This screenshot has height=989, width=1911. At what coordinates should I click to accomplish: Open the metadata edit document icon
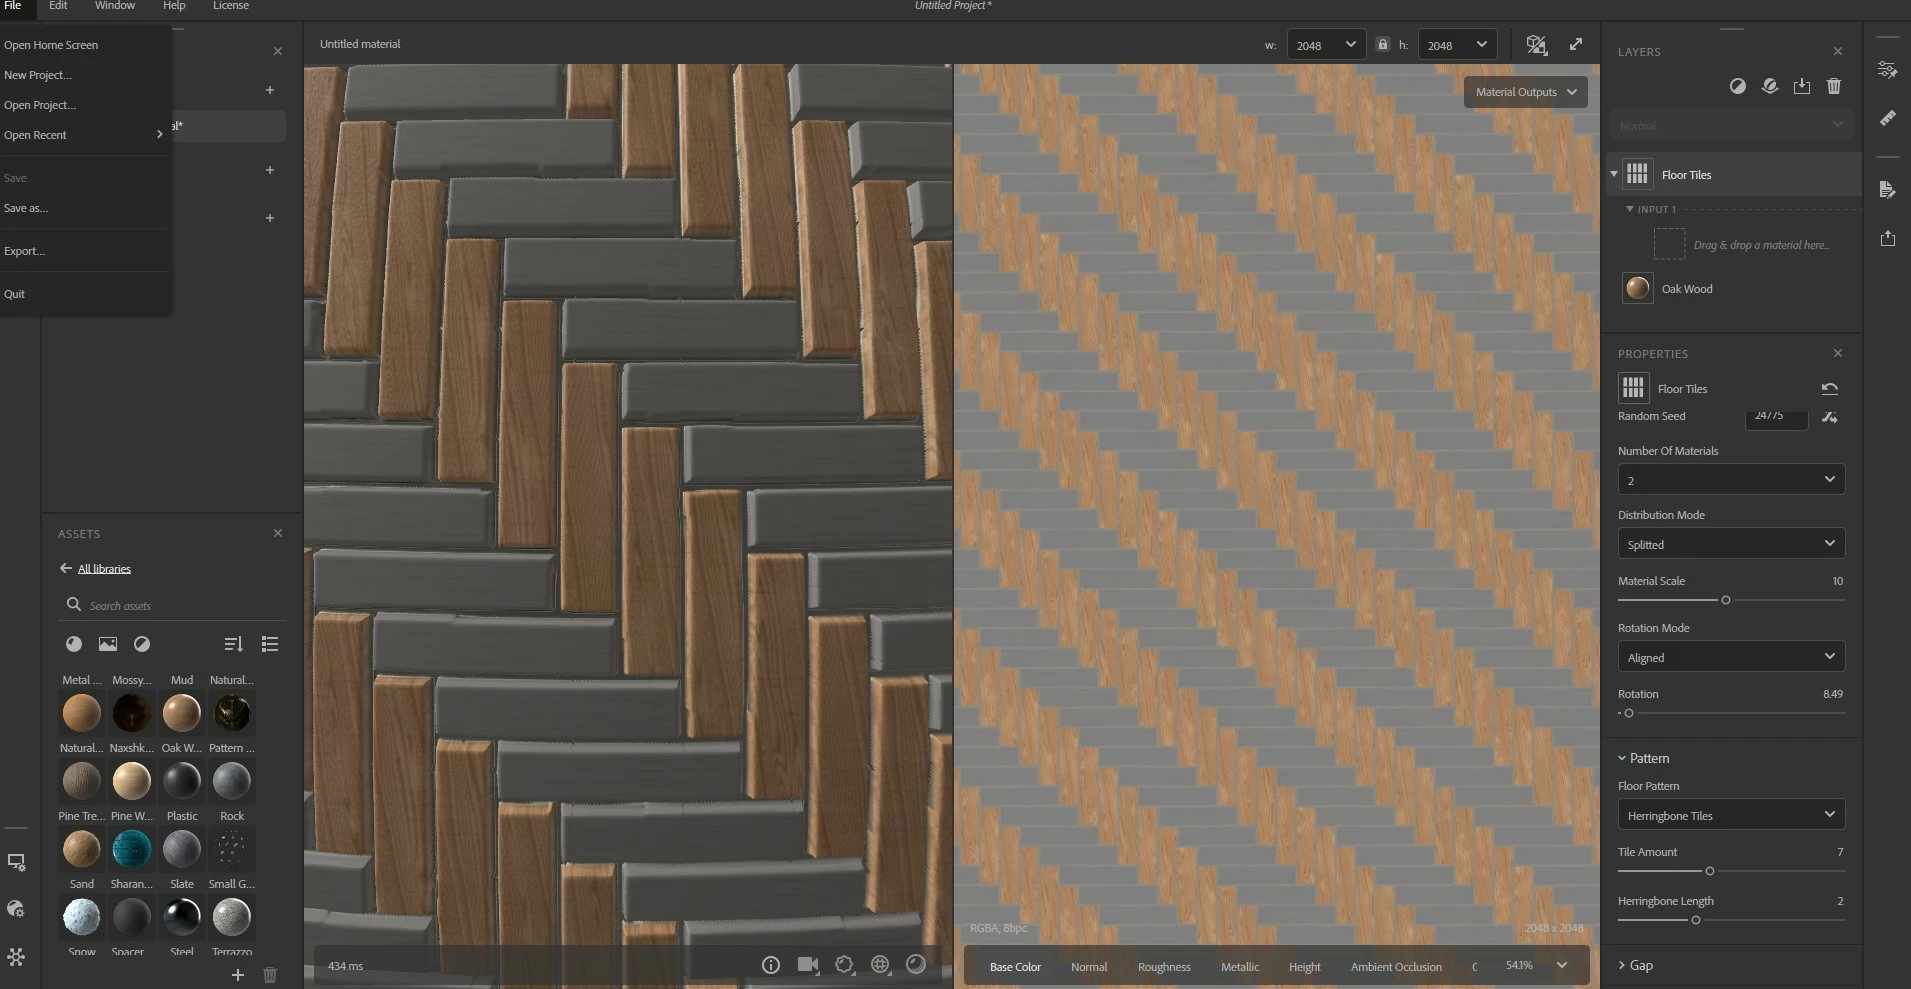(x=1887, y=190)
